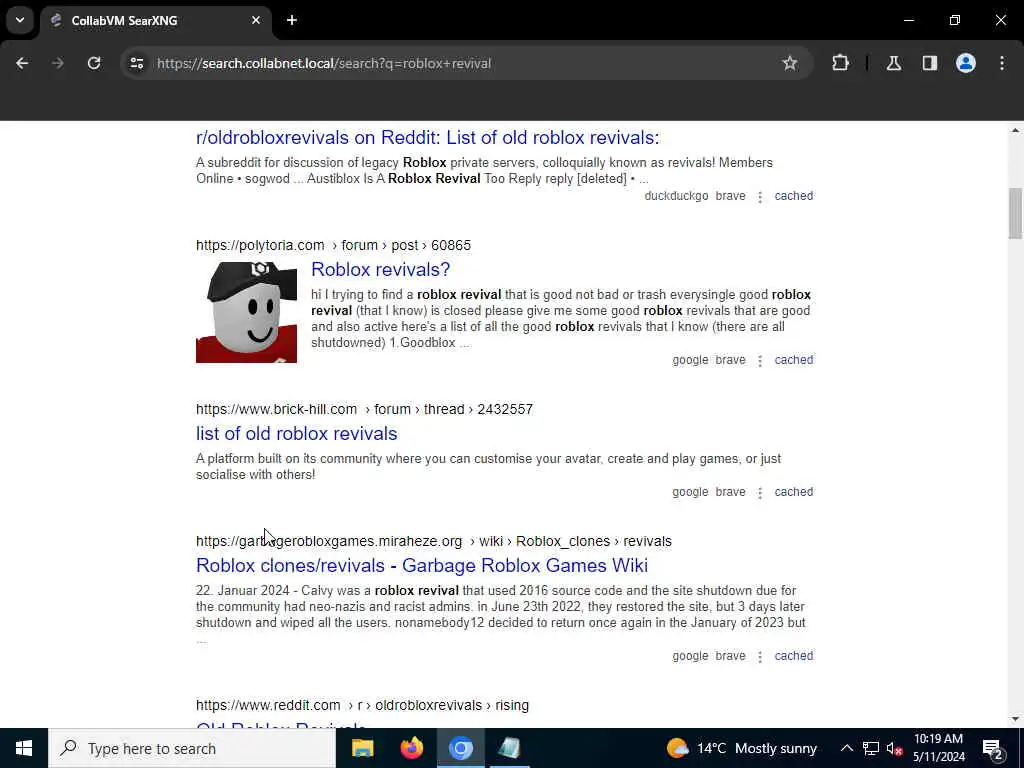Screen dimensions: 1024x768
Task: View site information icon in address bar
Action: [x=136, y=63]
